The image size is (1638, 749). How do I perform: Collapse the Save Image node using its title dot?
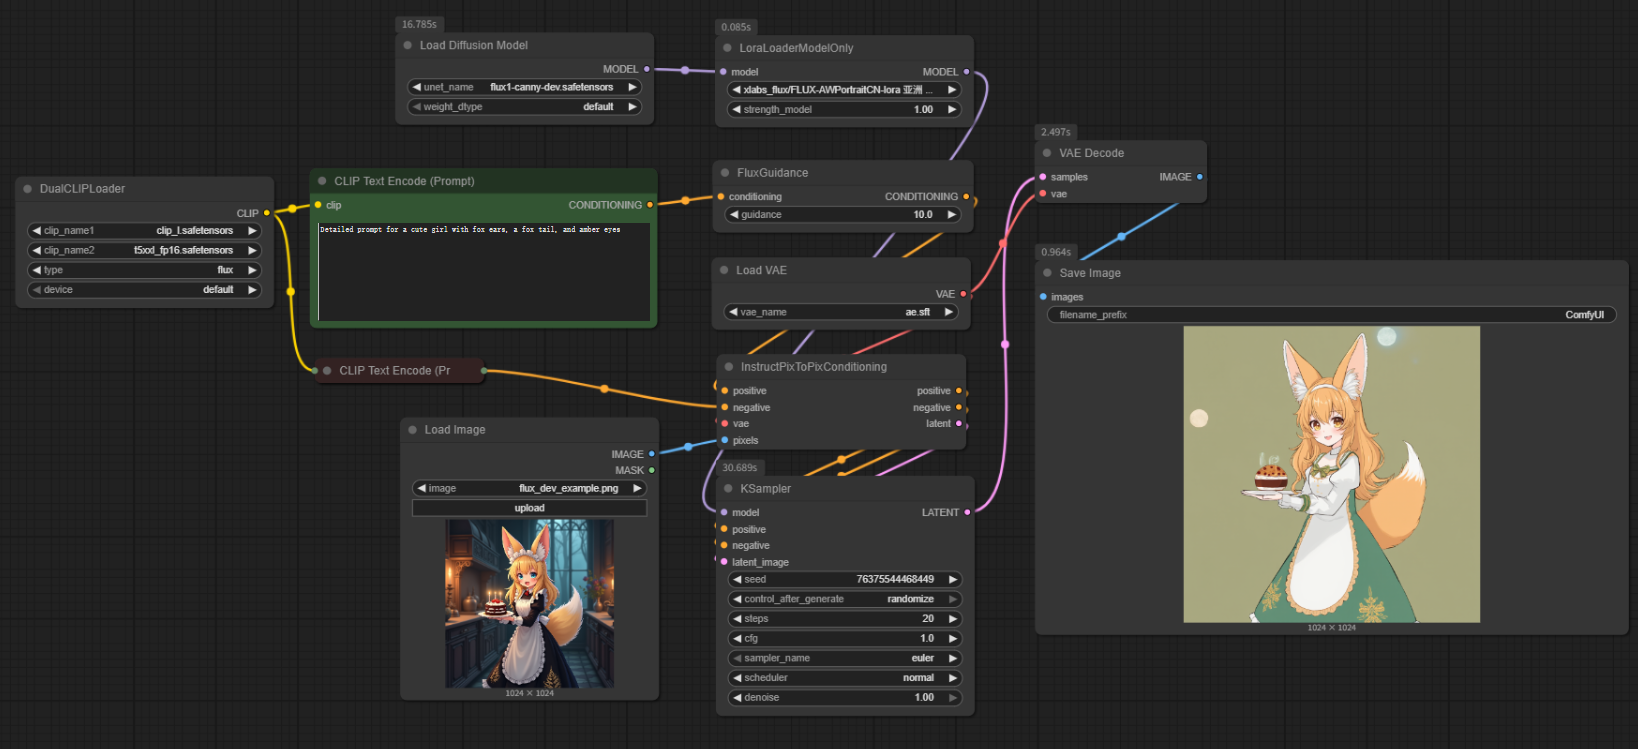point(1048,273)
